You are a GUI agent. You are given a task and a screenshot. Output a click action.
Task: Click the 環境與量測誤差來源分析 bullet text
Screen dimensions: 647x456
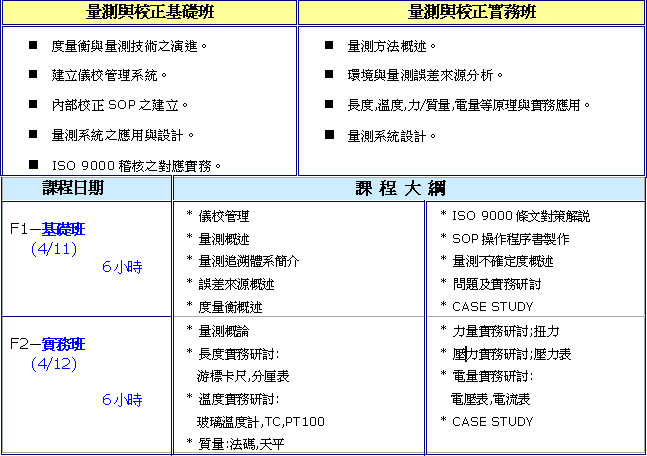[x=425, y=75]
